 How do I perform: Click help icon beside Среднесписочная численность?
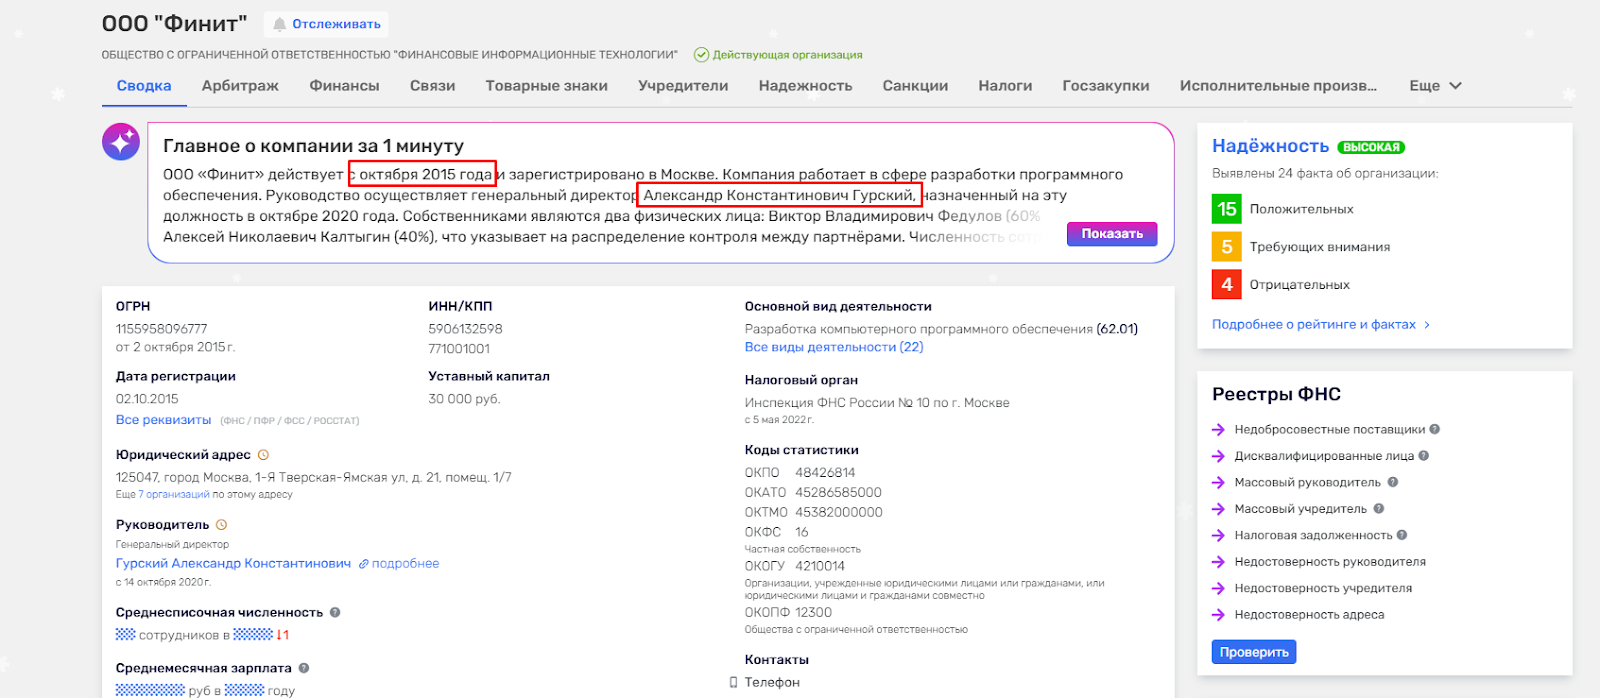335,613
